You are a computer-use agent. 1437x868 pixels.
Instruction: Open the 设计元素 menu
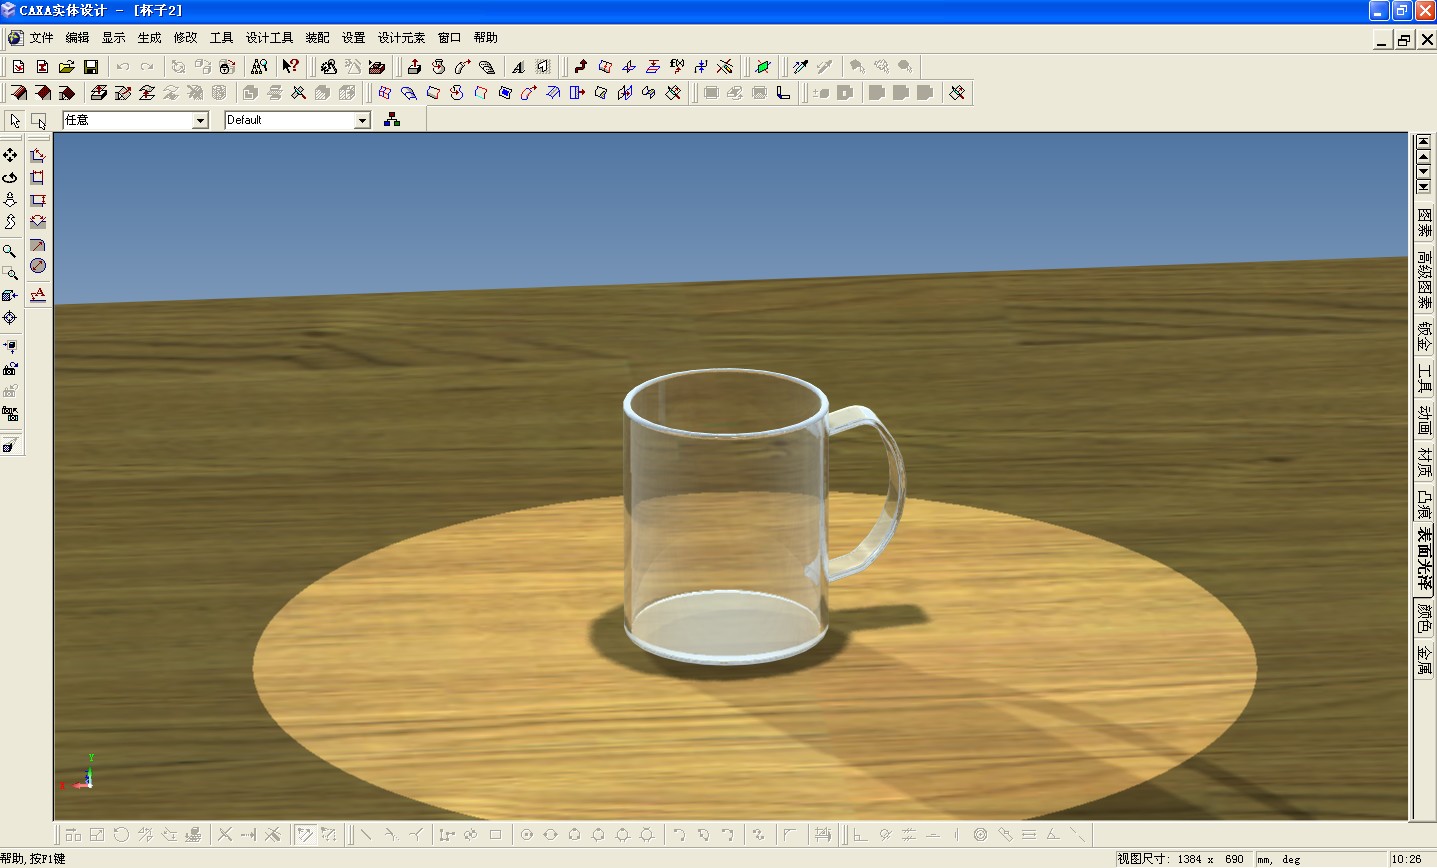401,38
